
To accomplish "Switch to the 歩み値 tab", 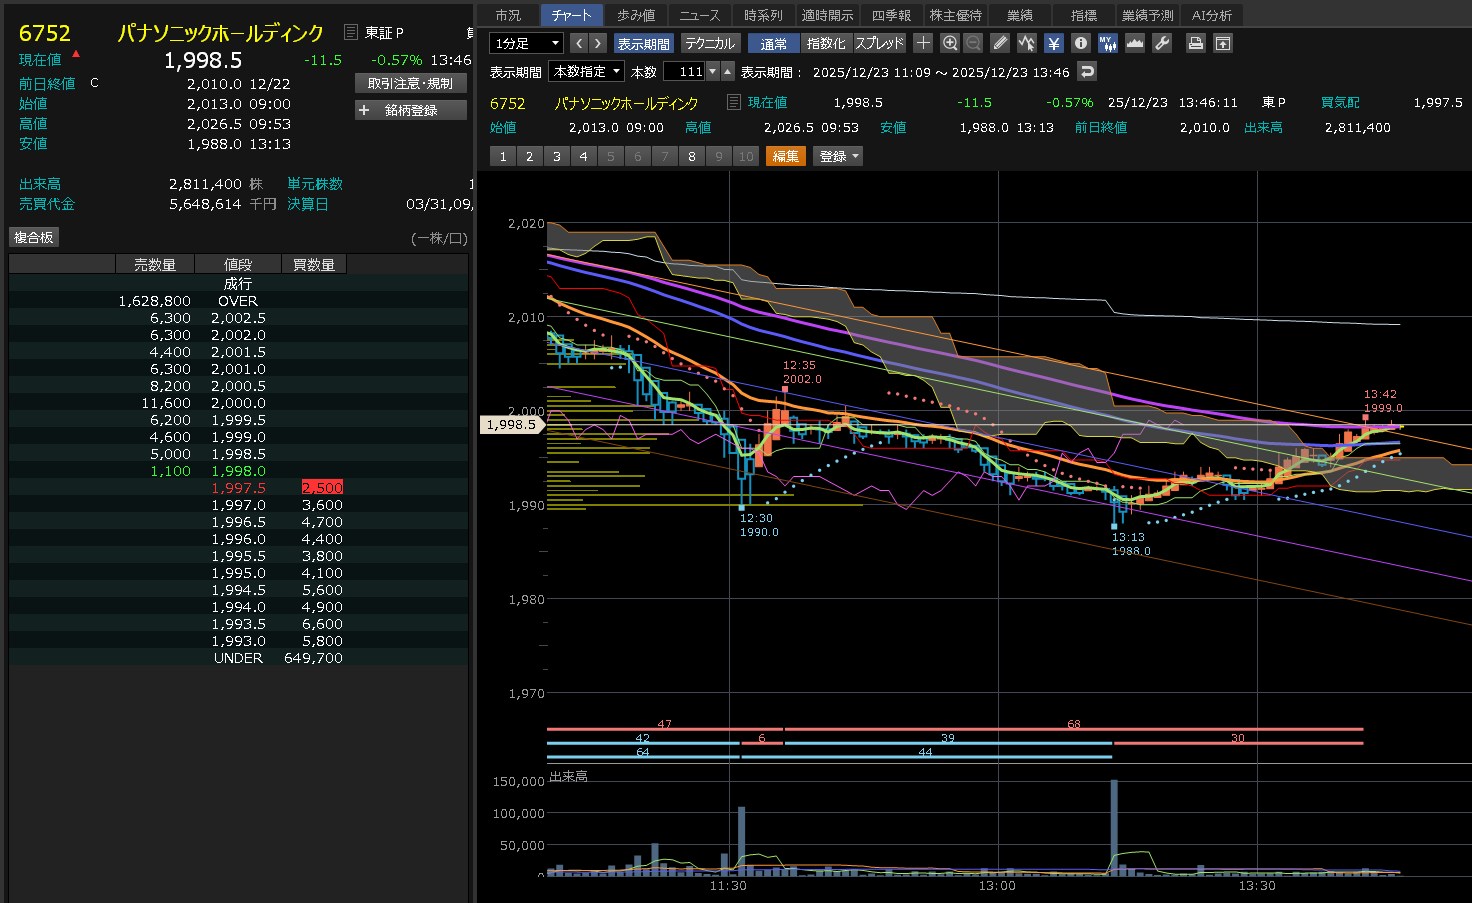I will (636, 15).
